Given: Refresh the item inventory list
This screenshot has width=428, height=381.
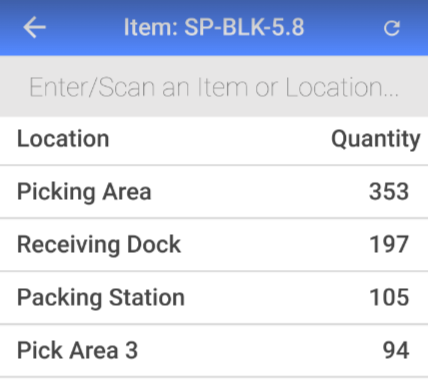Looking at the screenshot, I should pyautogui.click(x=392, y=28).
